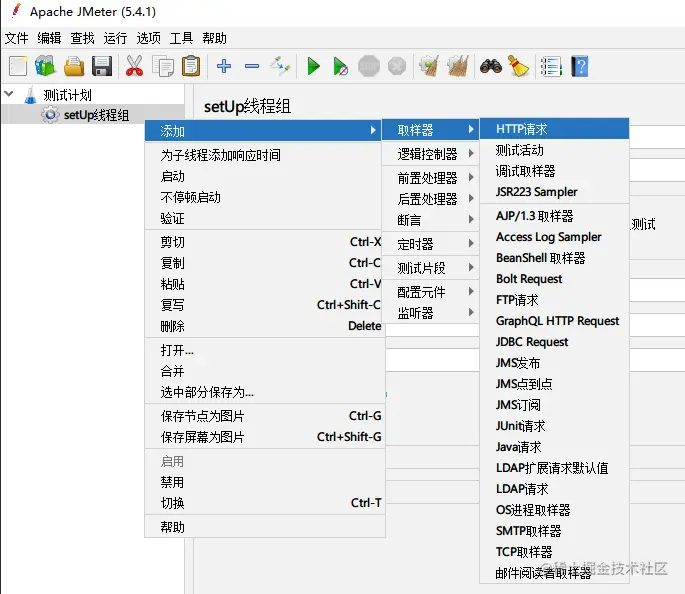Open the Templates icon in toolbar

coord(45,66)
